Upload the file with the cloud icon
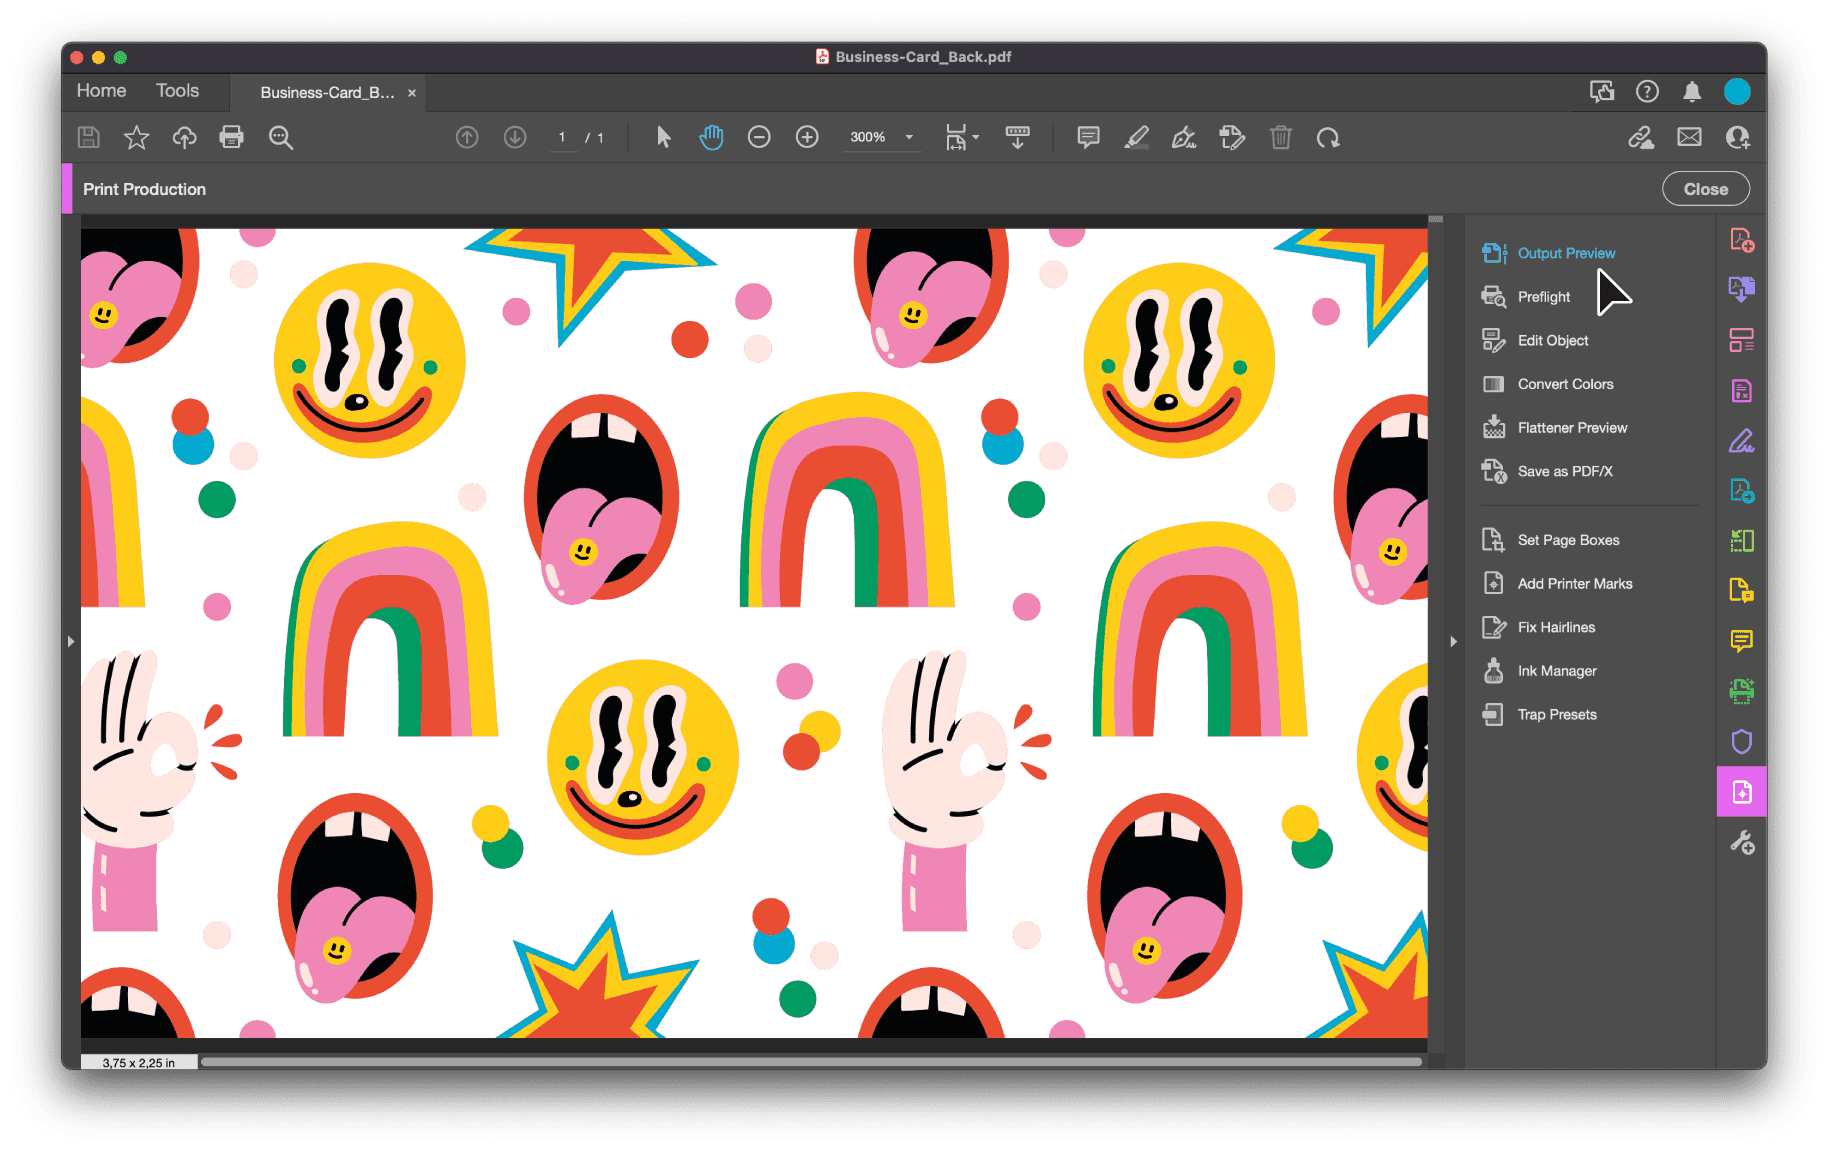 click(x=184, y=137)
